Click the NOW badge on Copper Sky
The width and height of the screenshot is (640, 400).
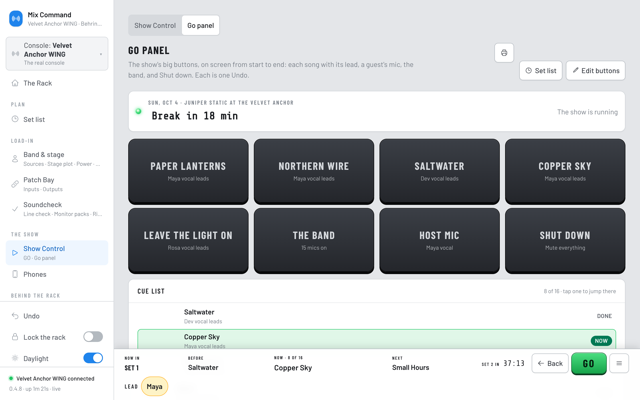601,340
